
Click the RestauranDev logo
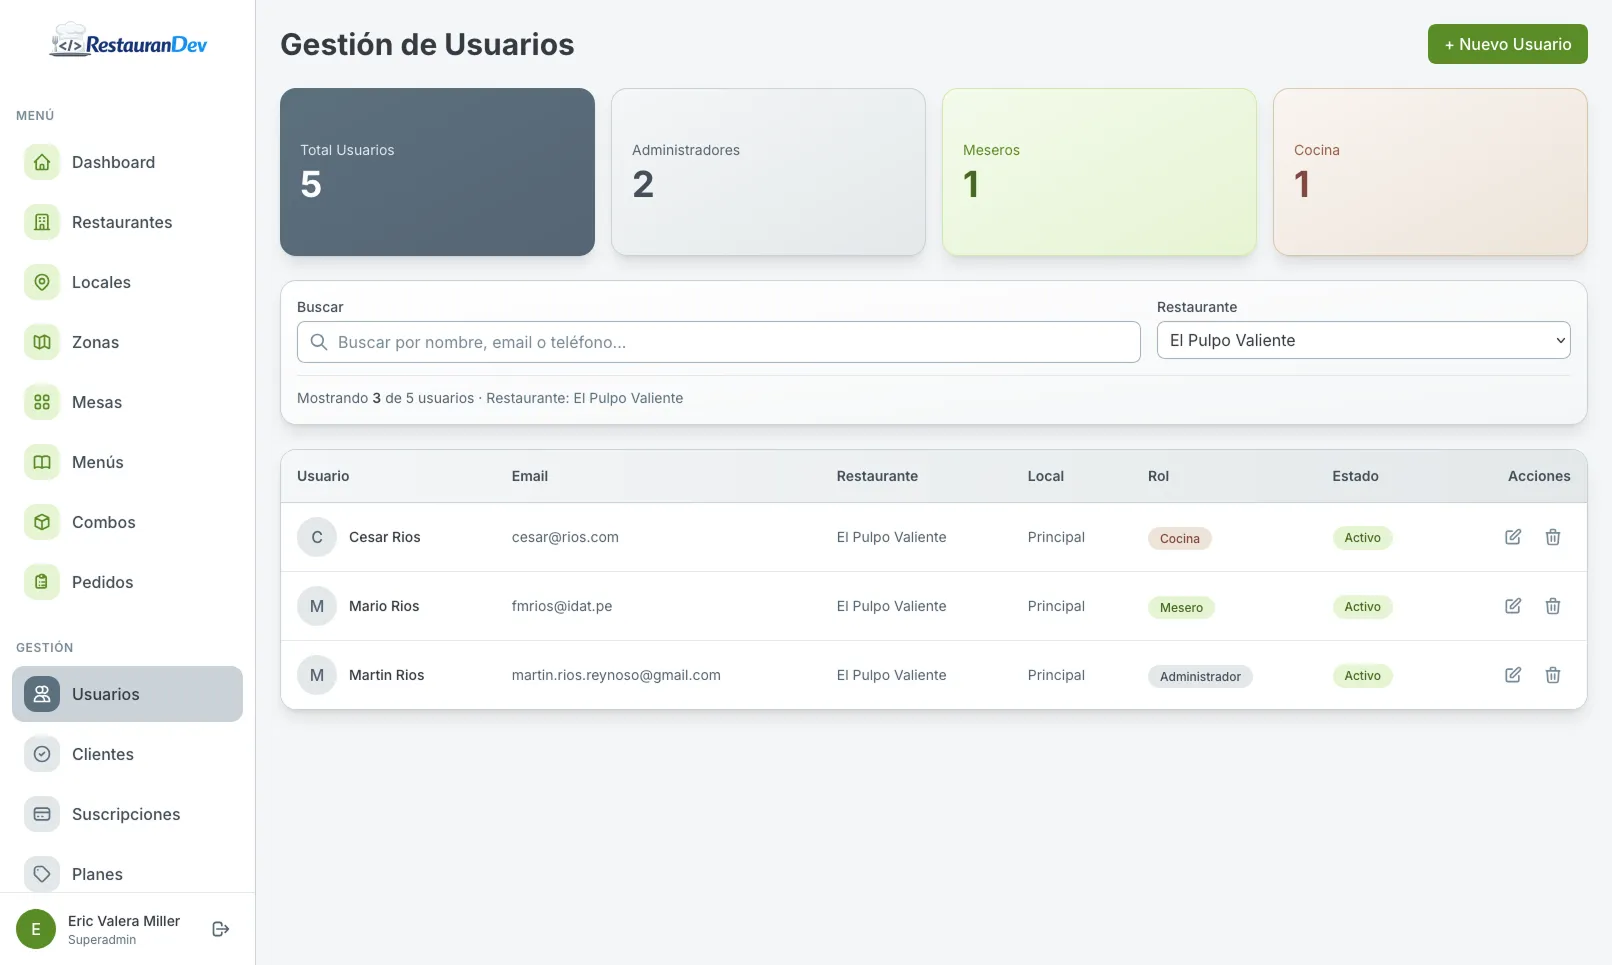coord(128,41)
